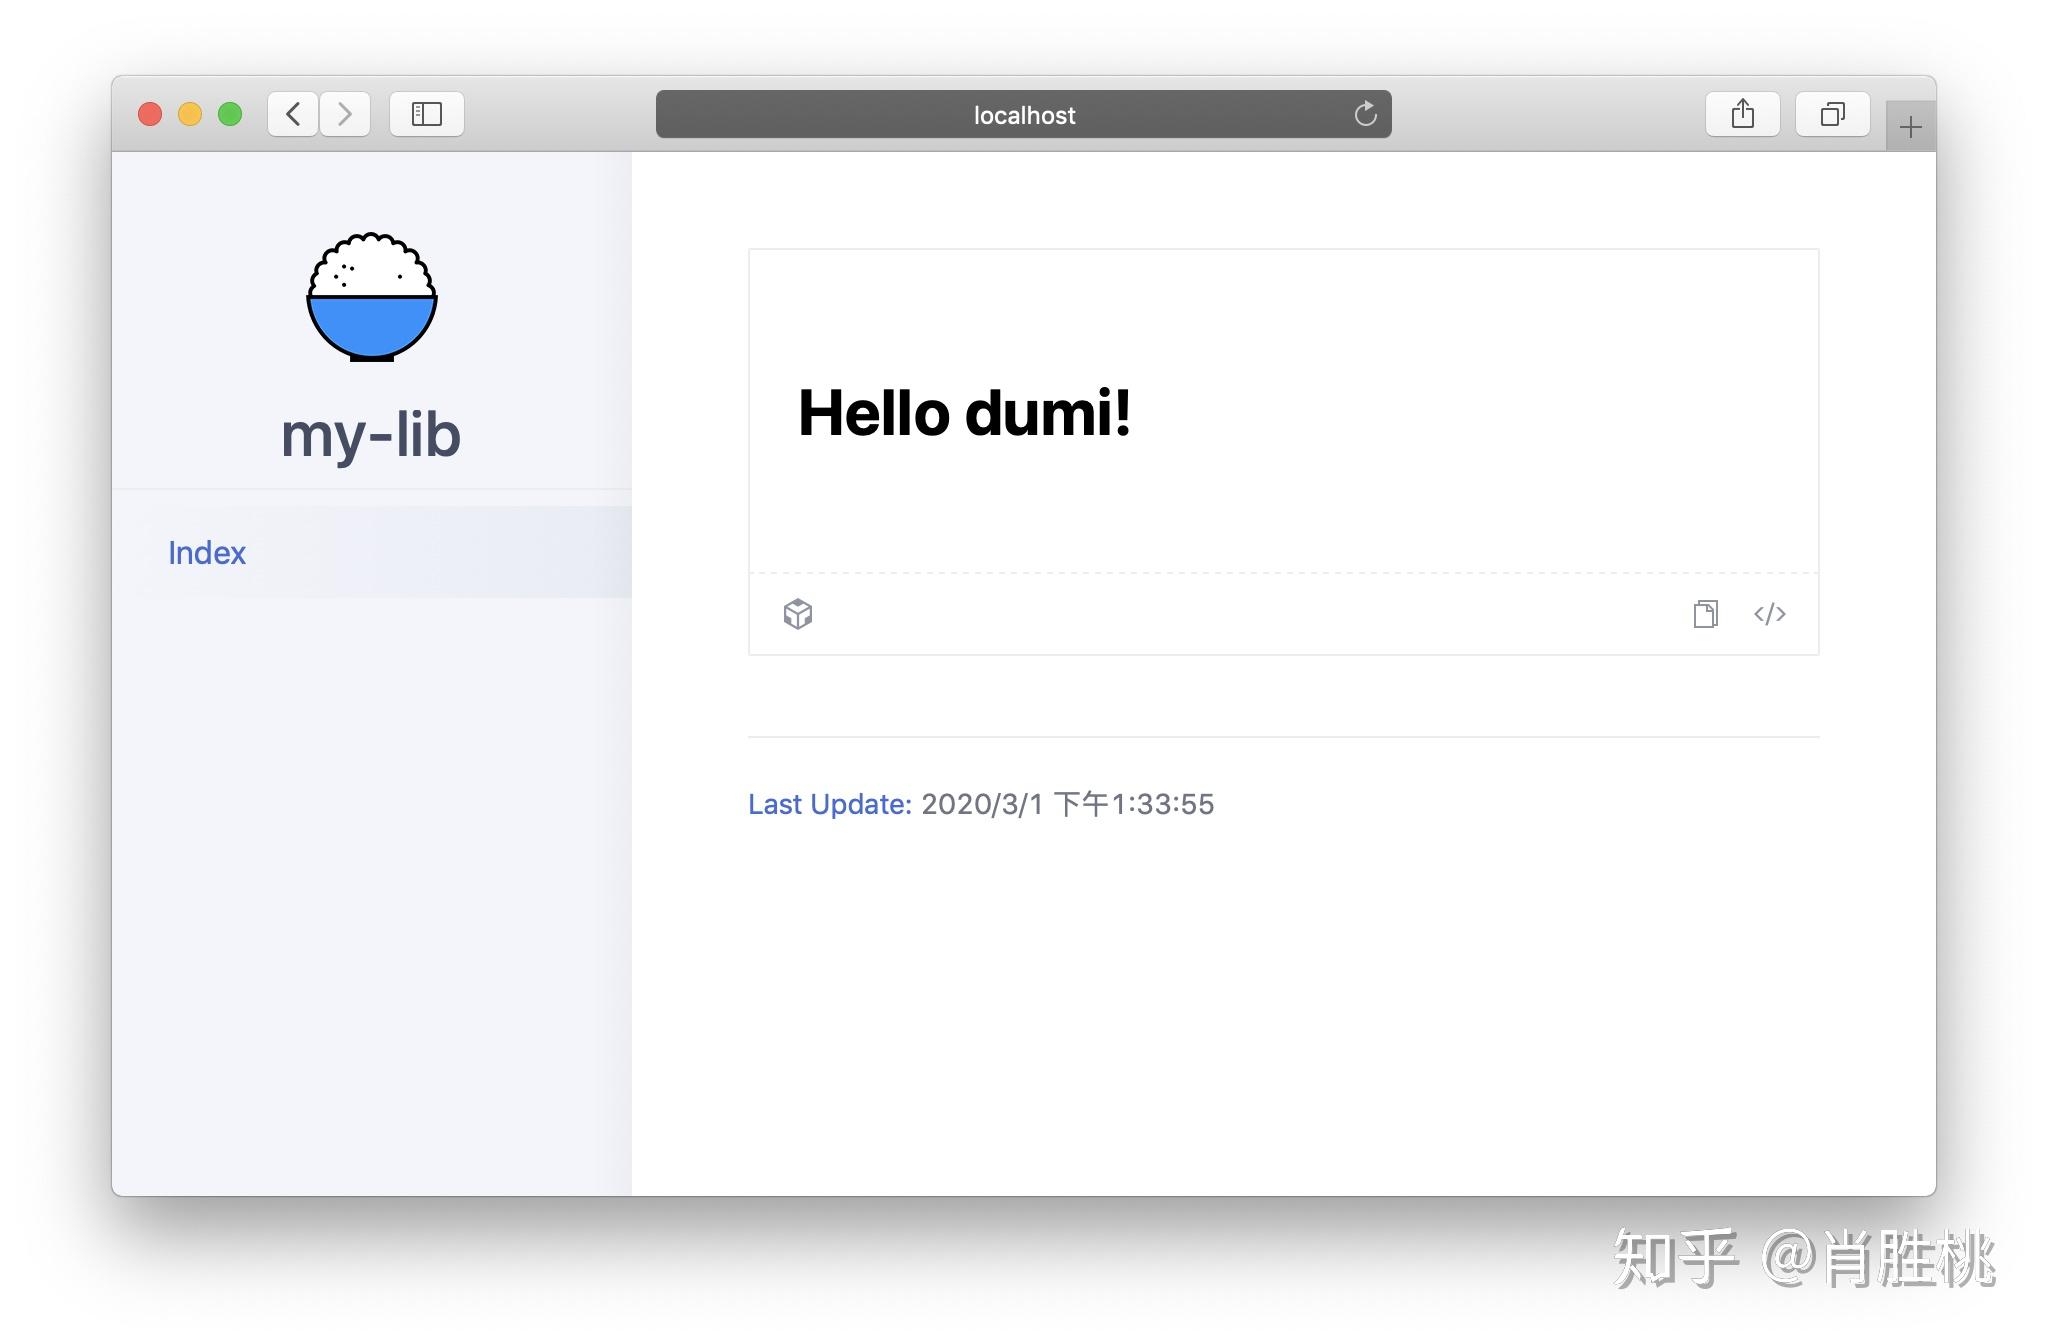Select the Index menu item
2048x1344 pixels.
pos(207,553)
